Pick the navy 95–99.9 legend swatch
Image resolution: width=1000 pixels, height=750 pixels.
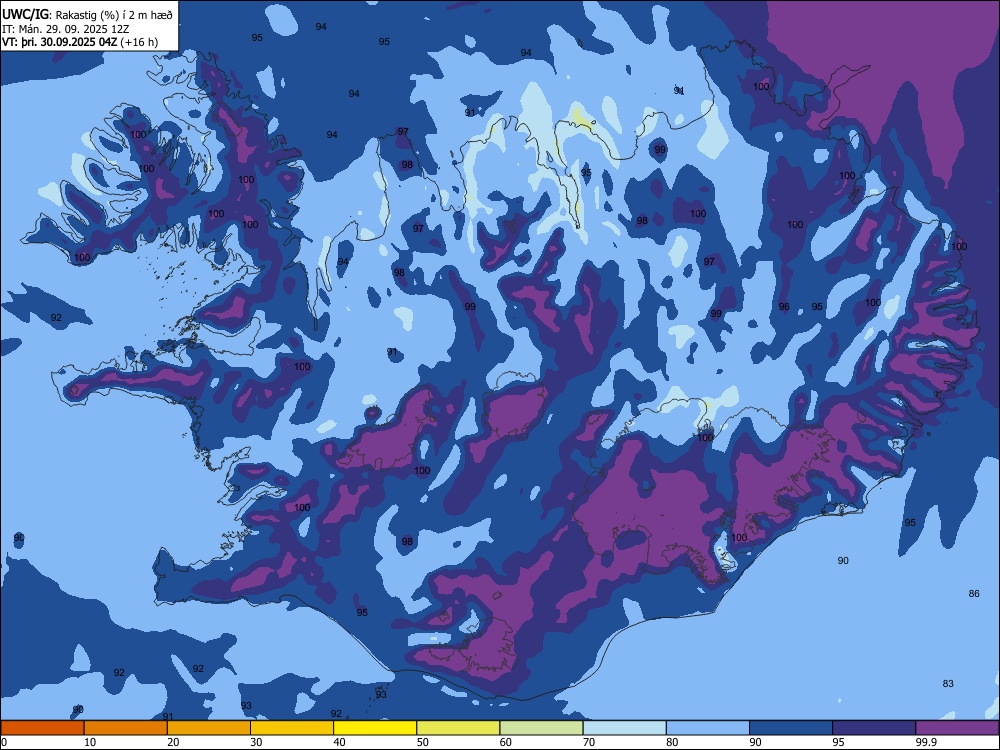[874, 728]
